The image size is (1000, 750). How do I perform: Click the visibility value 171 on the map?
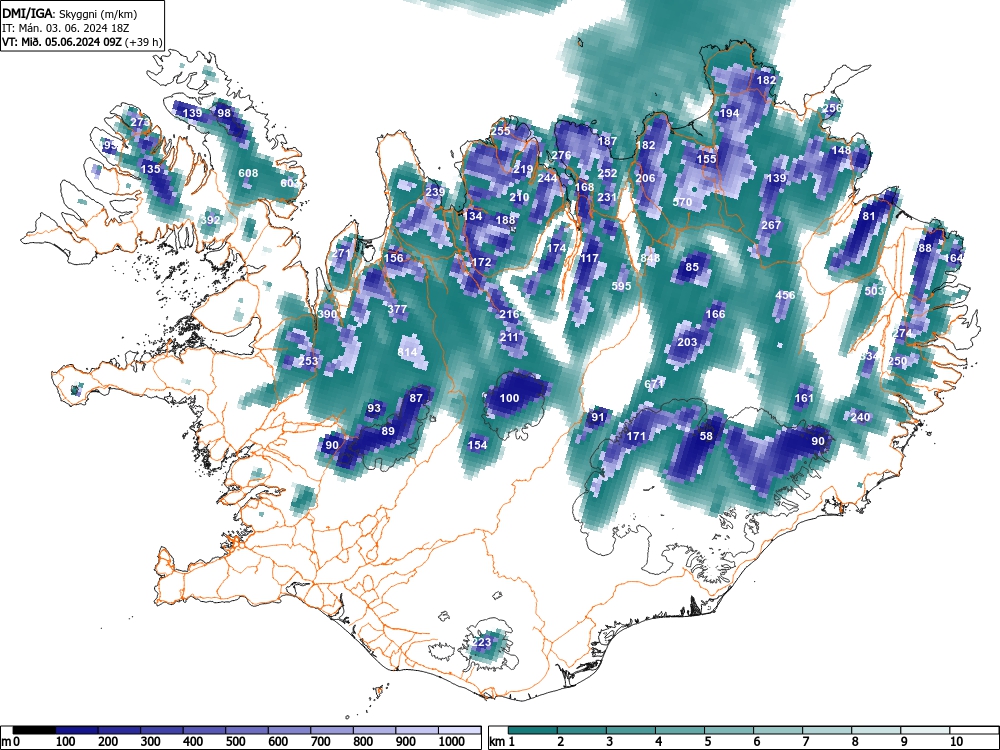coord(636,436)
